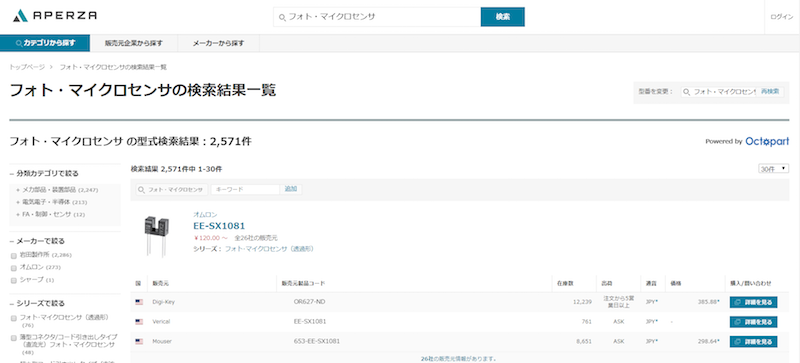Click the 追加 keyword add button
Image resolution: width=800 pixels, height=363 pixels.
pyautogui.click(x=291, y=189)
